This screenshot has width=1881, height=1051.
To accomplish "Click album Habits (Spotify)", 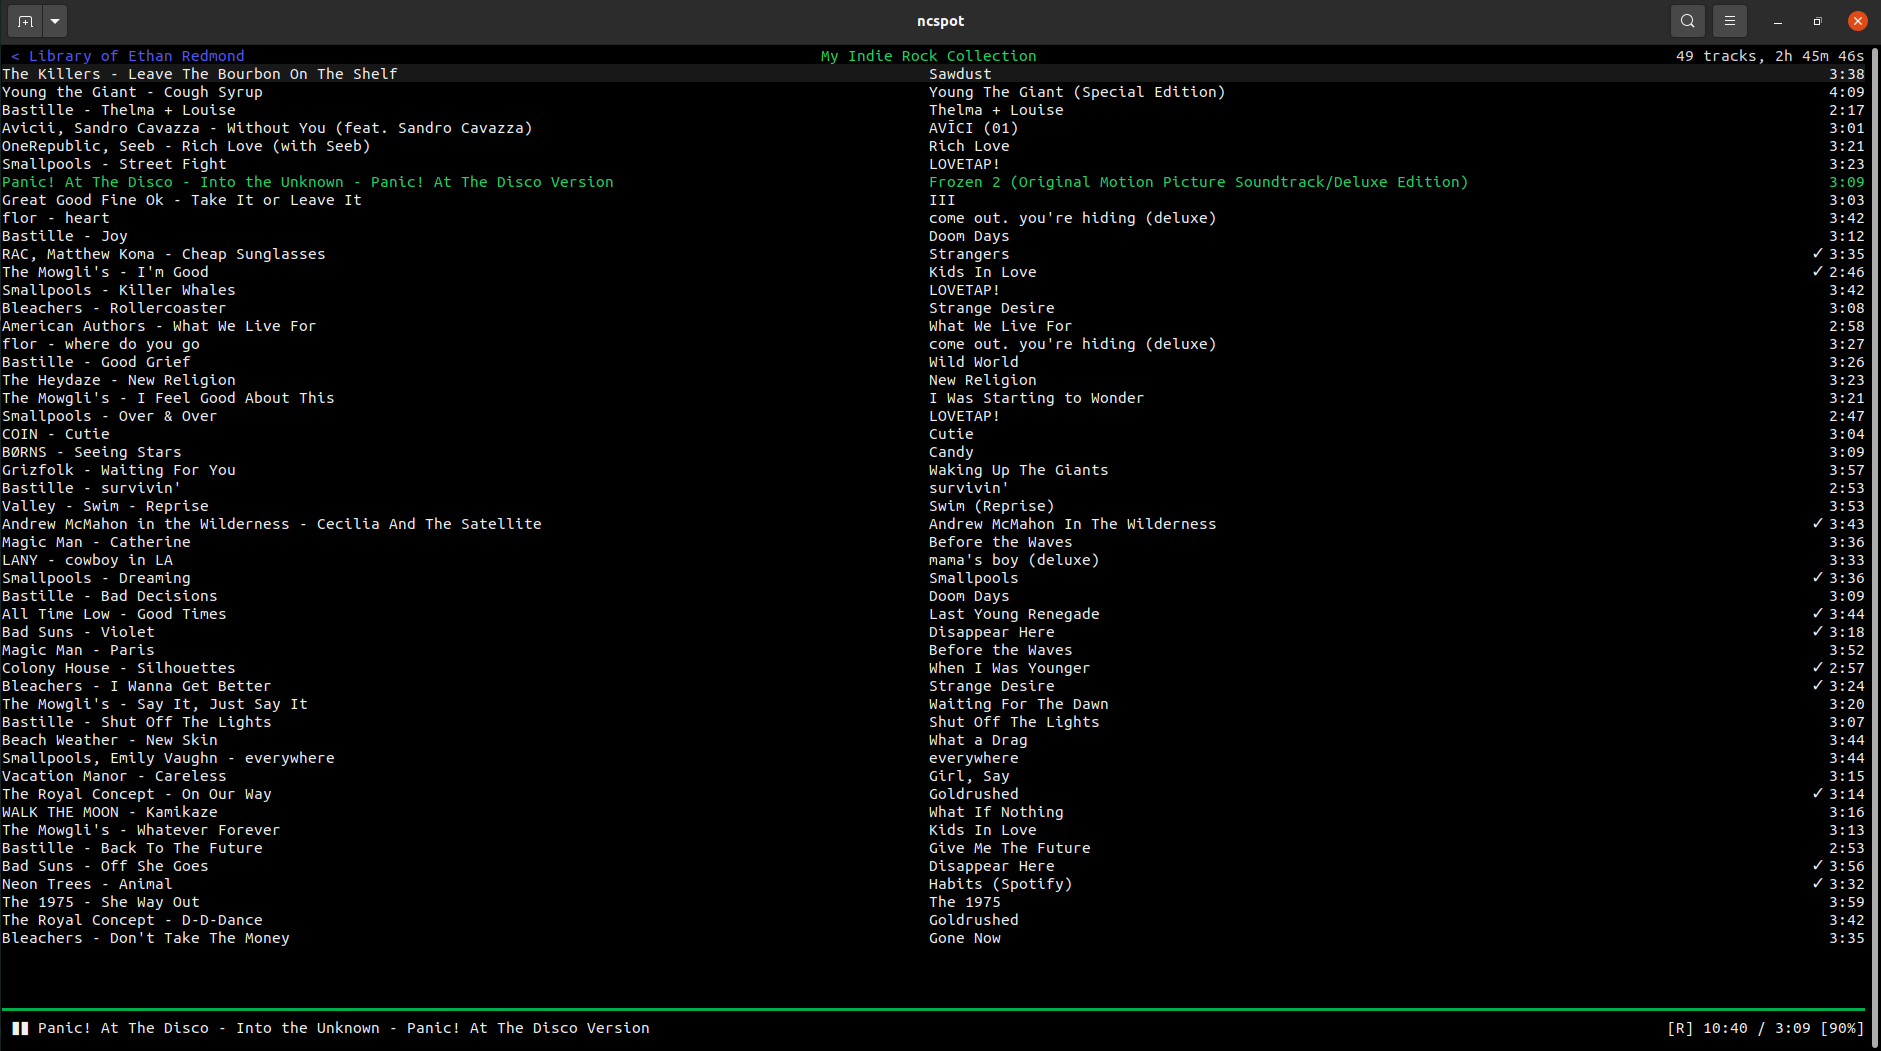I will pos(1000,884).
